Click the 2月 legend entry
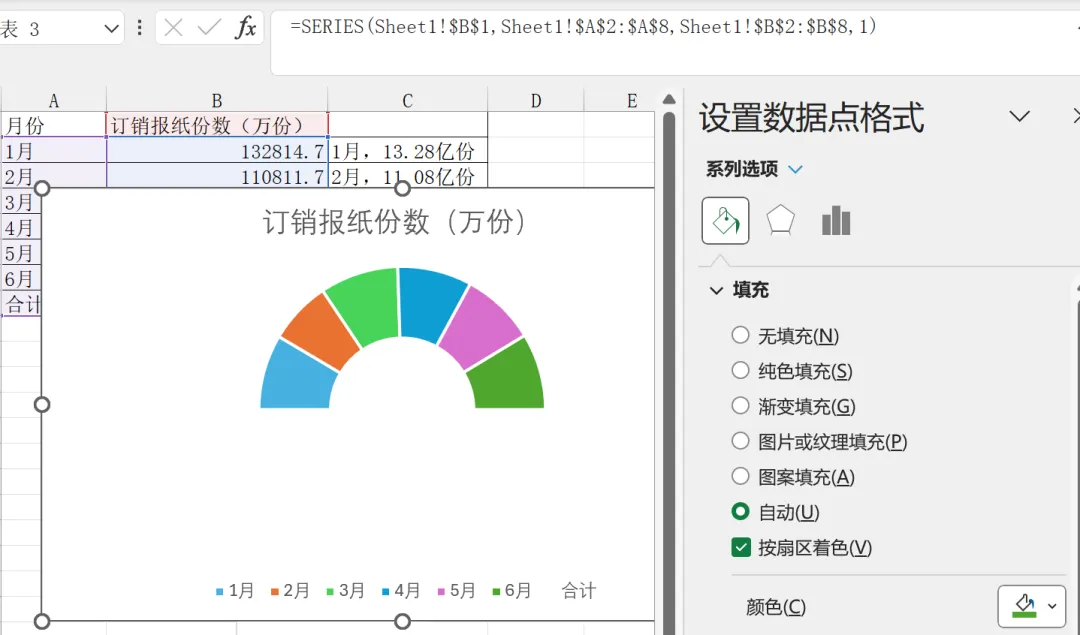Image resolution: width=1080 pixels, height=635 pixels. click(290, 590)
